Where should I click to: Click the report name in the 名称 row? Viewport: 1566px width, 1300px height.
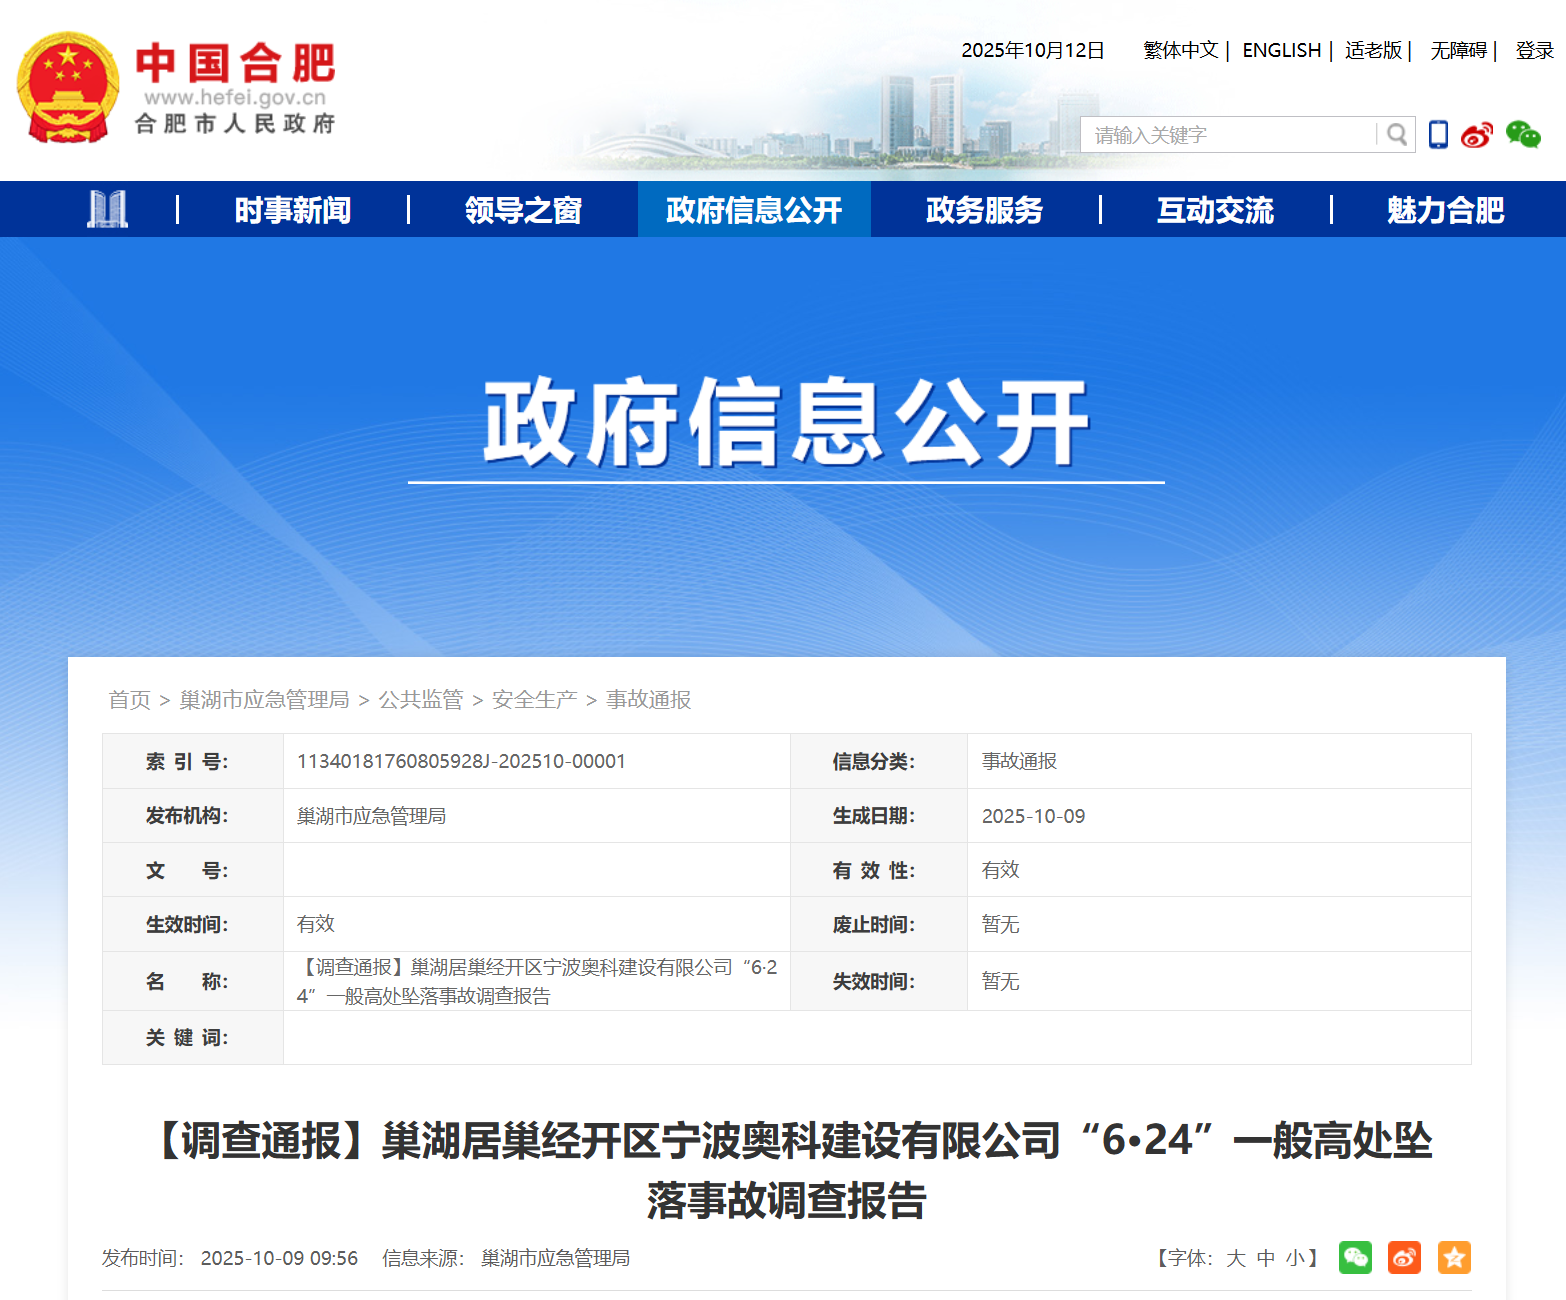pyautogui.click(x=537, y=981)
